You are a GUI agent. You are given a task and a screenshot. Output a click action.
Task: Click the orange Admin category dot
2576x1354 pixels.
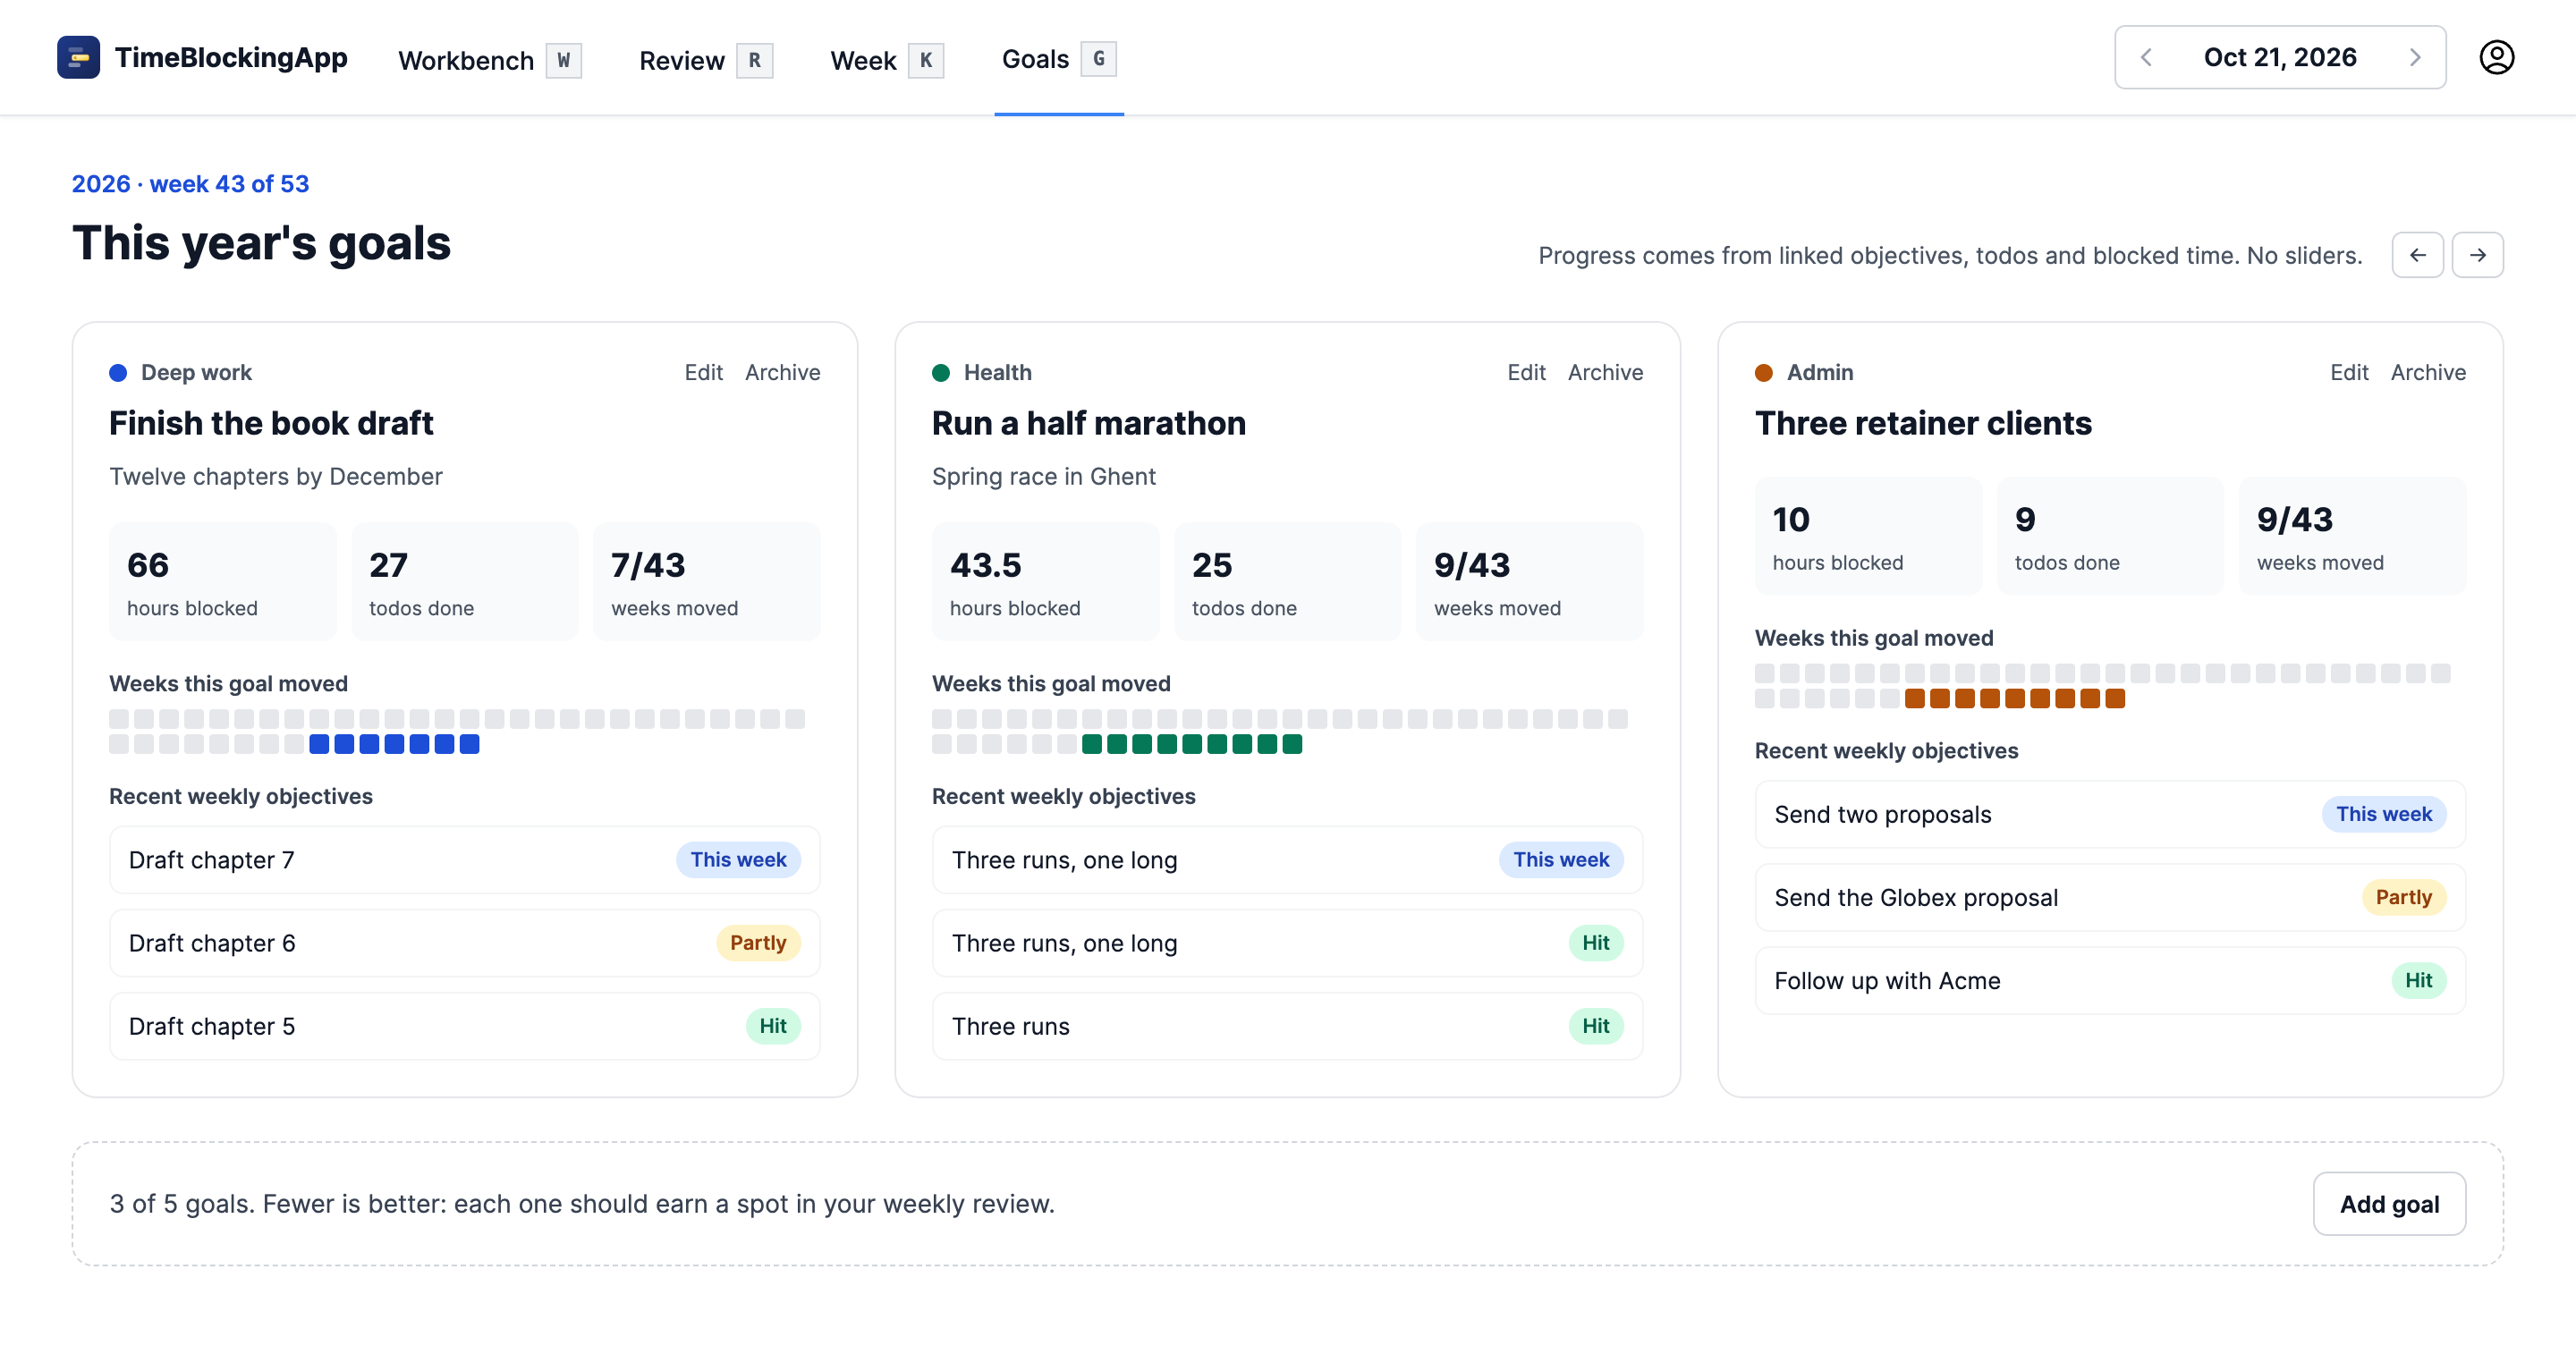(1764, 373)
